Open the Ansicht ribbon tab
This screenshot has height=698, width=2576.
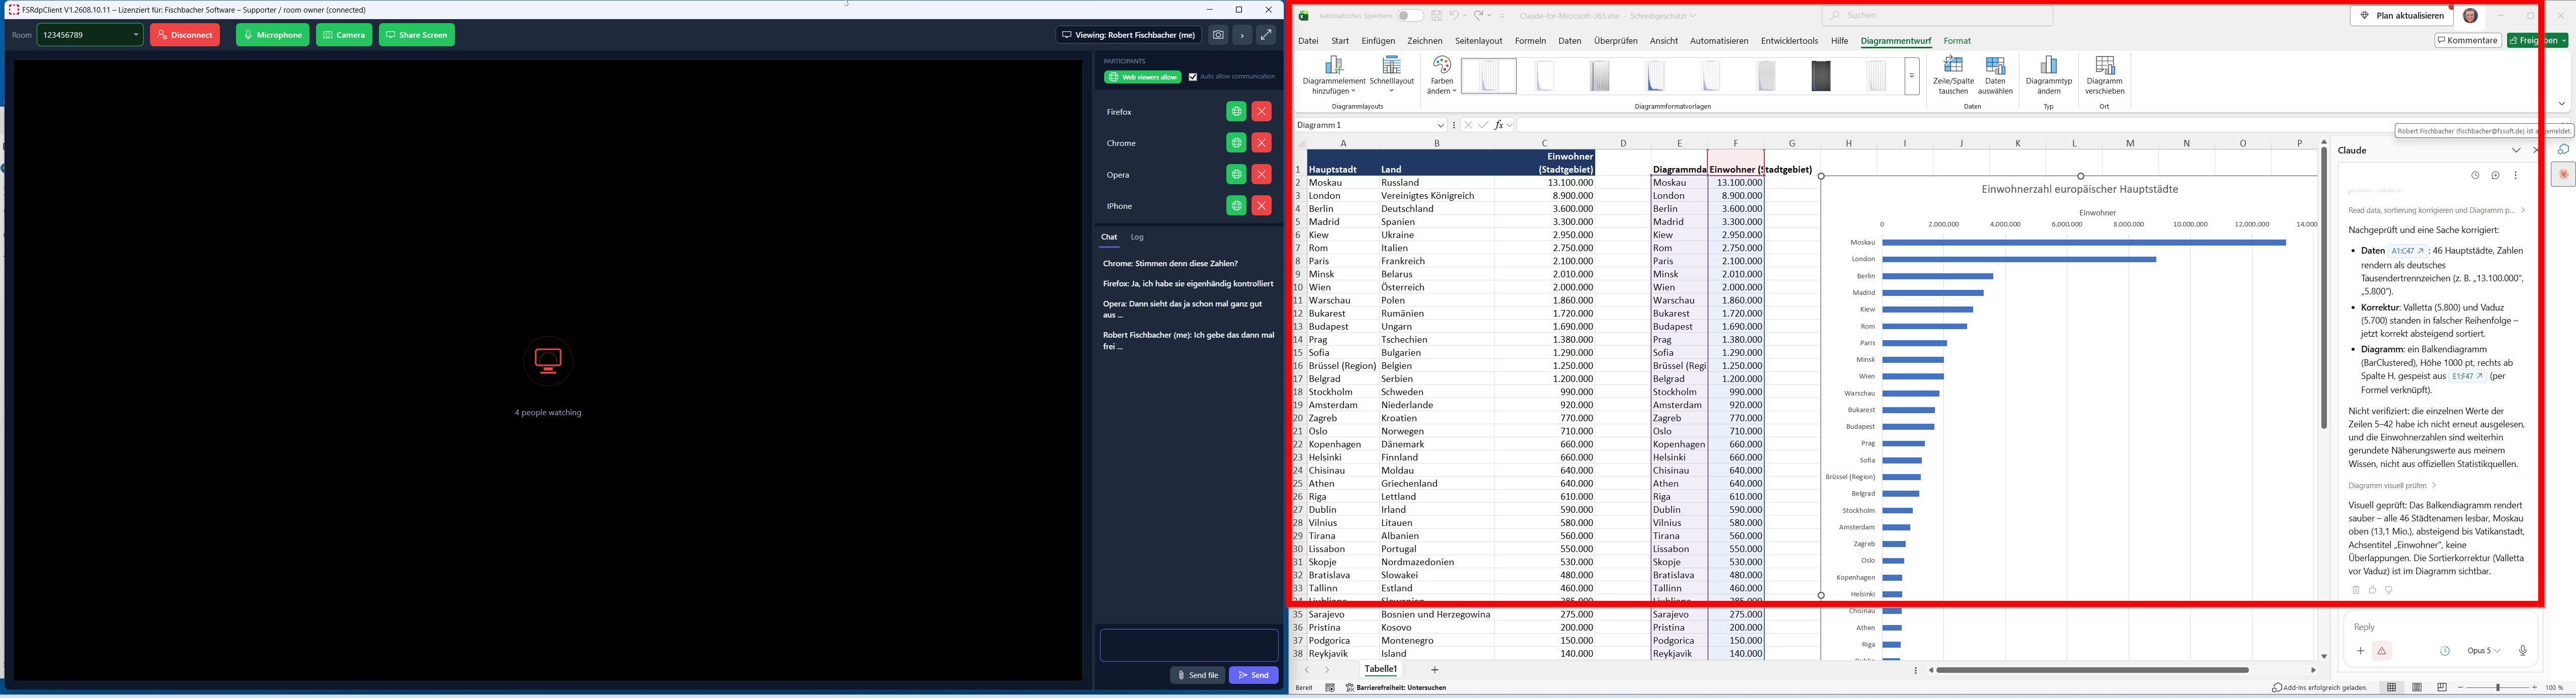1664,41
